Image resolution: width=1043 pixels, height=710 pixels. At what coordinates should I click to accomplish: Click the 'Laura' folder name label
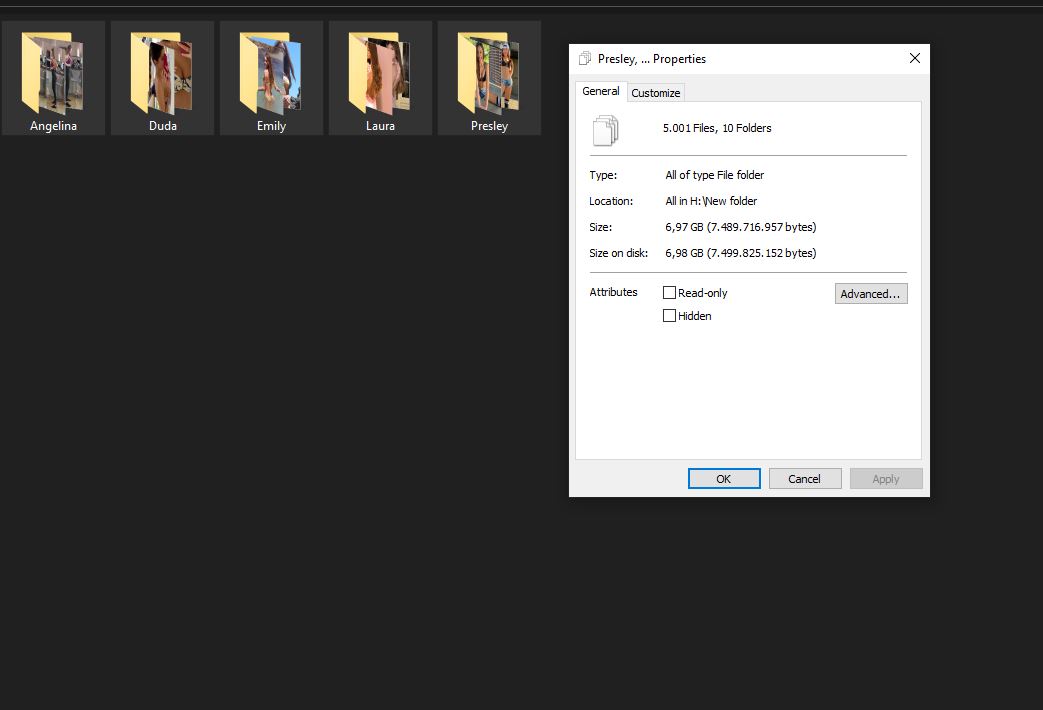click(x=380, y=126)
